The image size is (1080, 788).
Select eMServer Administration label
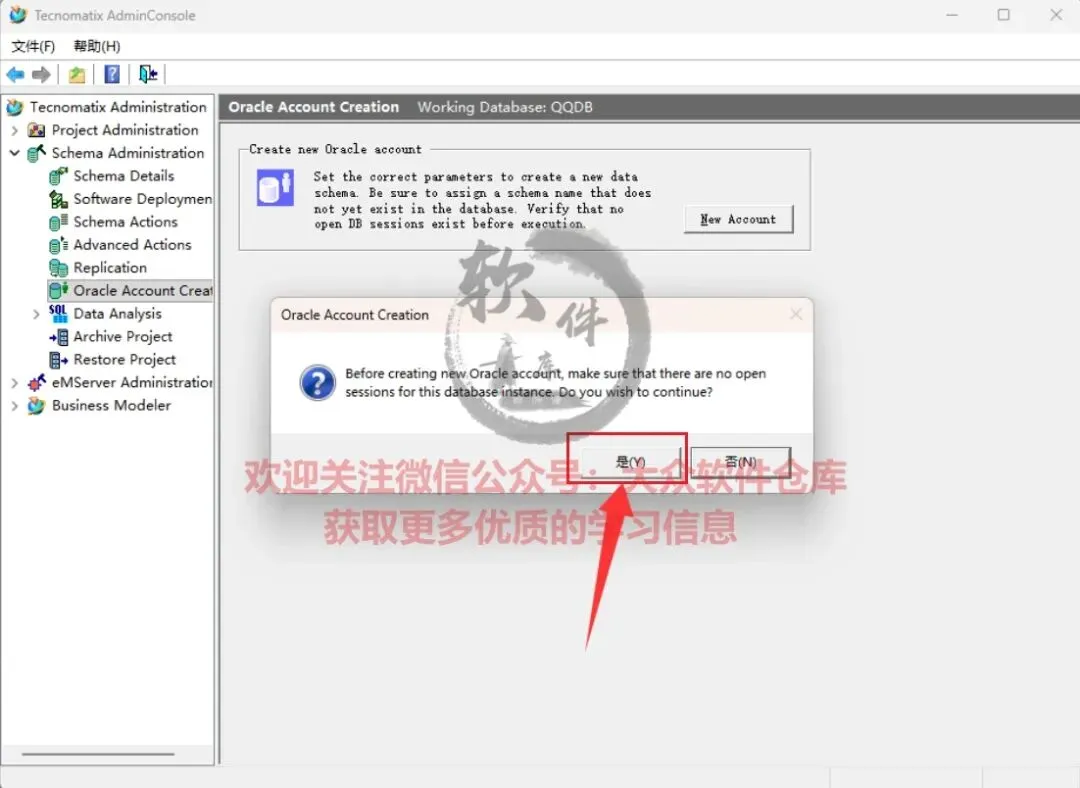point(132,382)
